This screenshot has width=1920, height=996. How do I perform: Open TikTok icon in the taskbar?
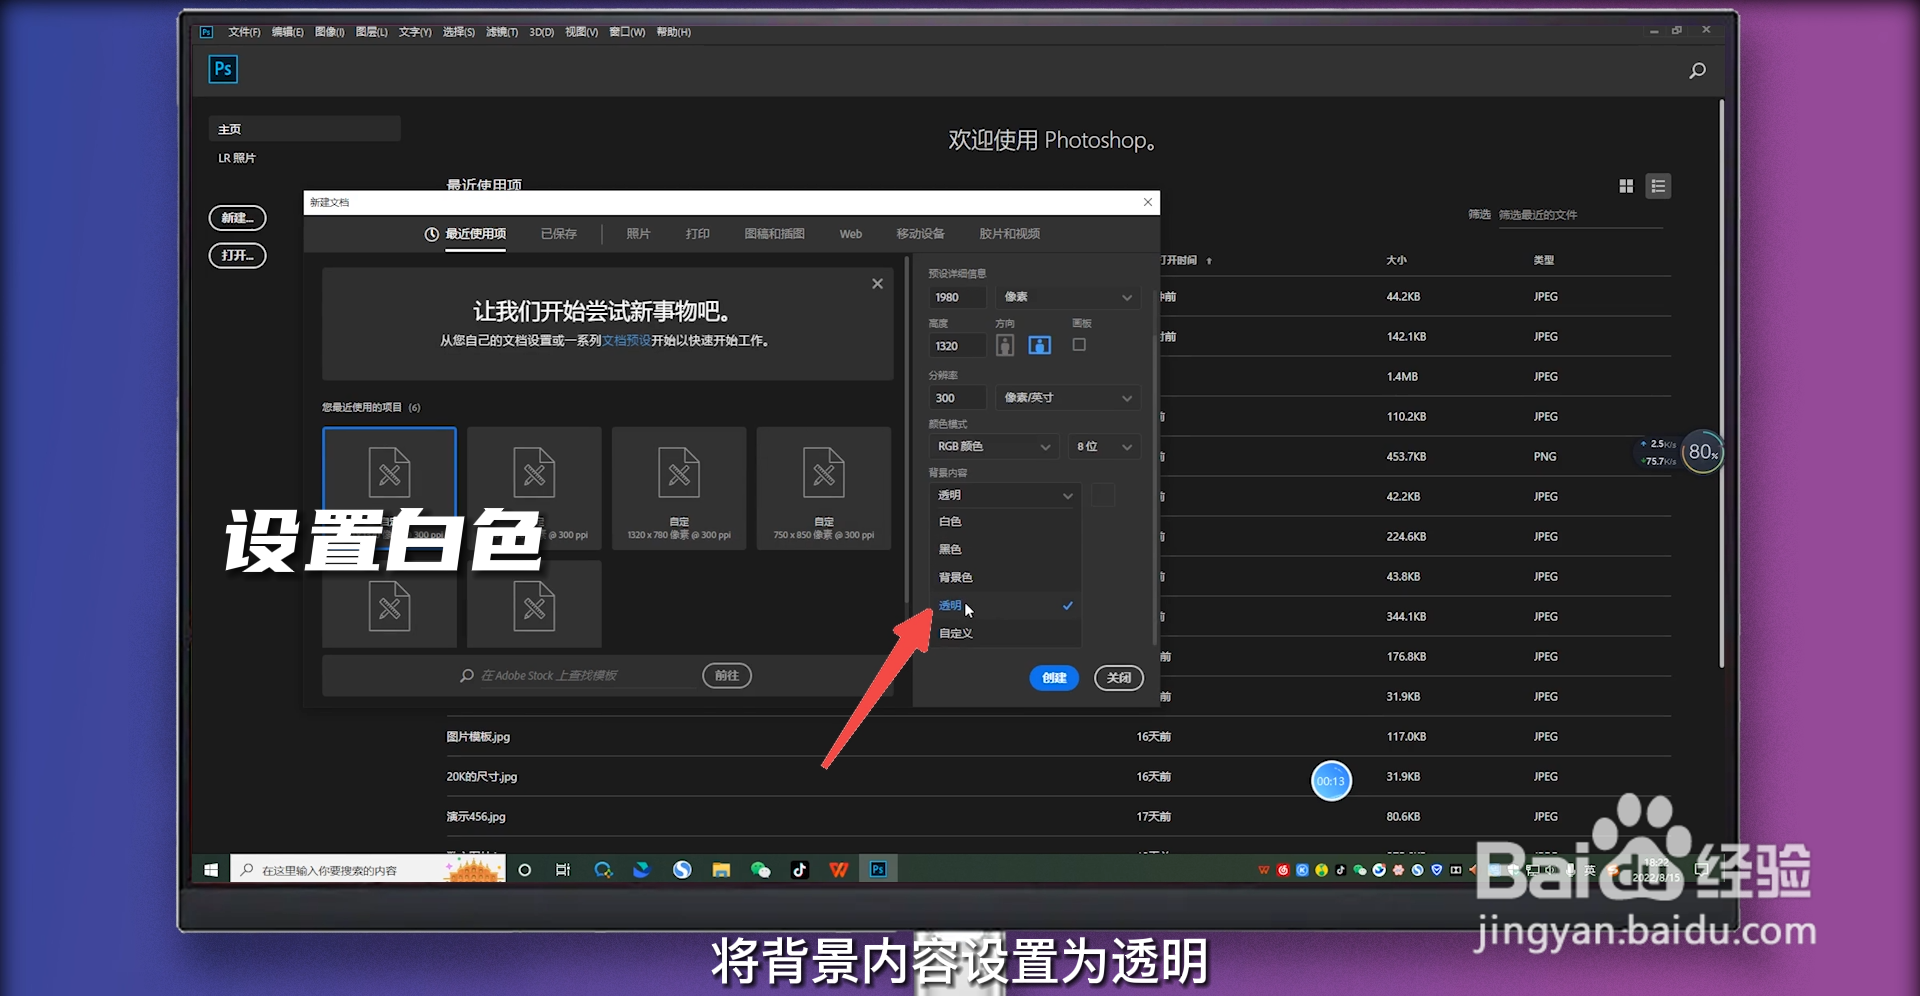pyautogui.click(x=799, y=870)
